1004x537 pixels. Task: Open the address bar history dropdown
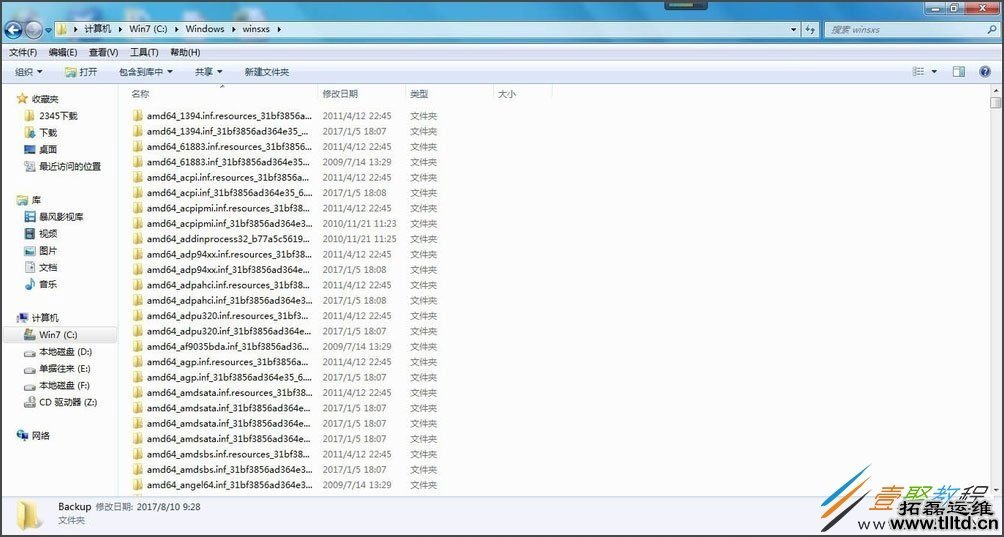(794, 29)
